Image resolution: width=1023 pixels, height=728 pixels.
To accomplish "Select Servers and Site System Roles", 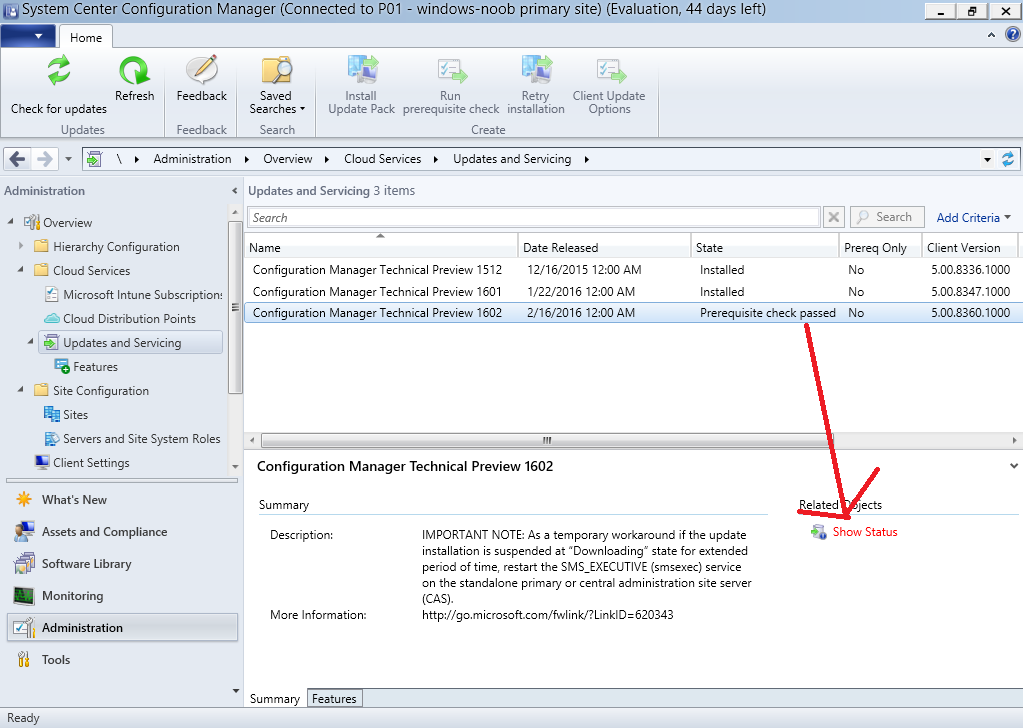I will coord(132,438).
